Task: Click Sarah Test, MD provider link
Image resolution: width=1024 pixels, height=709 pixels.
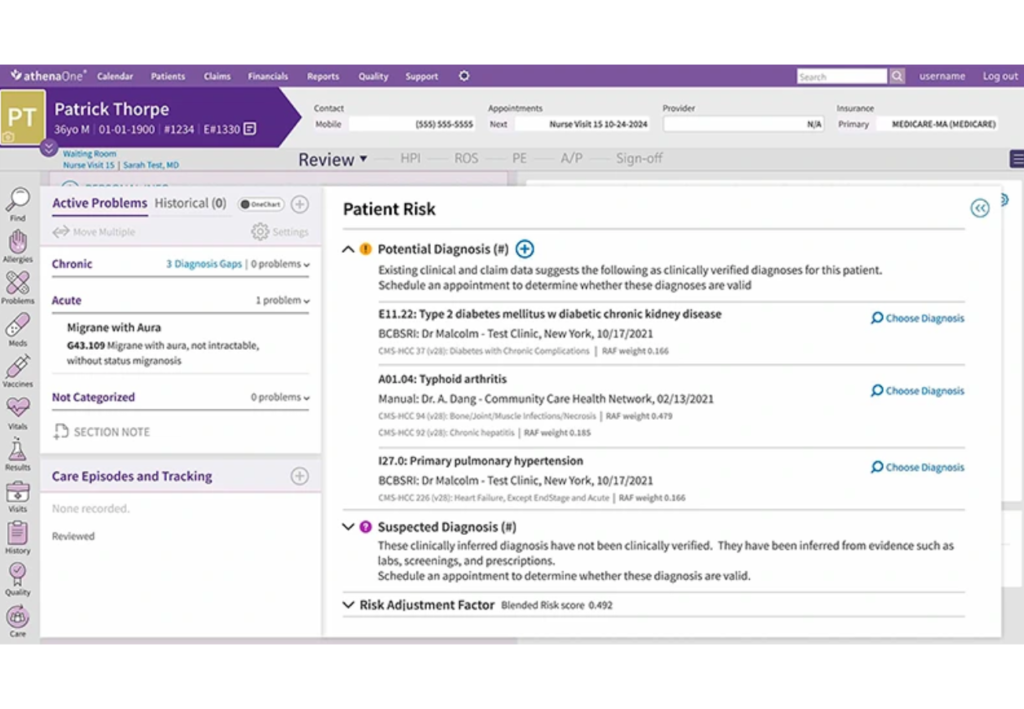Action: point(151,165)
